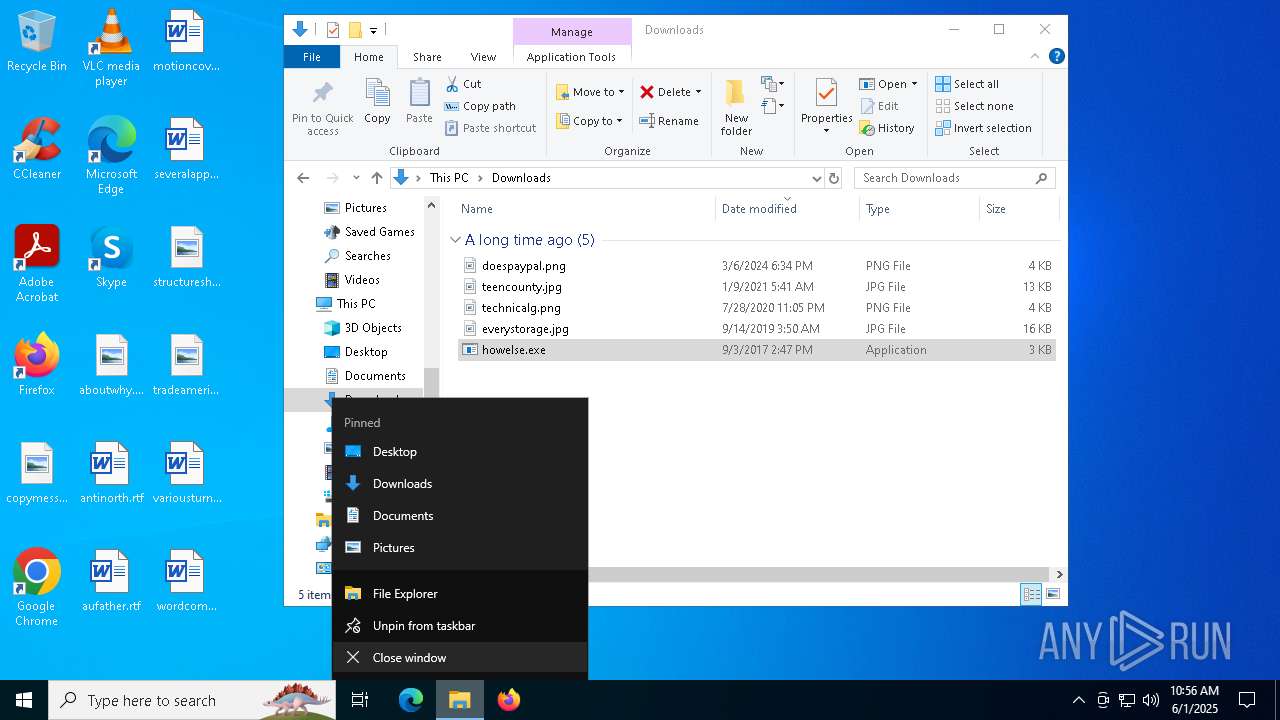
Task: Click the taskbar search box
Action: pos(194,700)
